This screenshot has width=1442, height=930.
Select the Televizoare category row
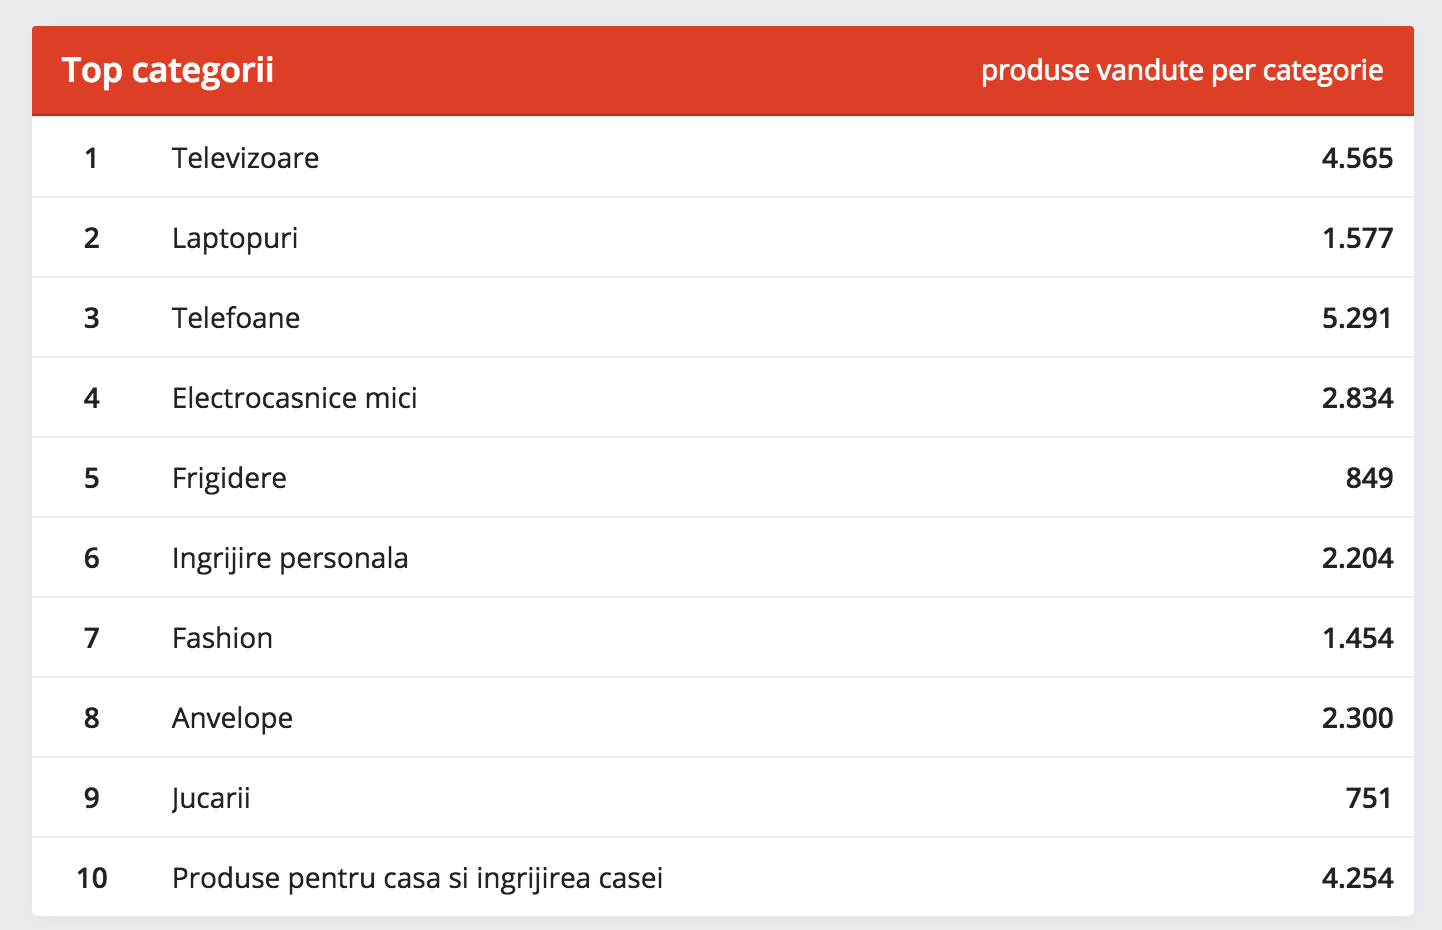[x=245, y=158]
